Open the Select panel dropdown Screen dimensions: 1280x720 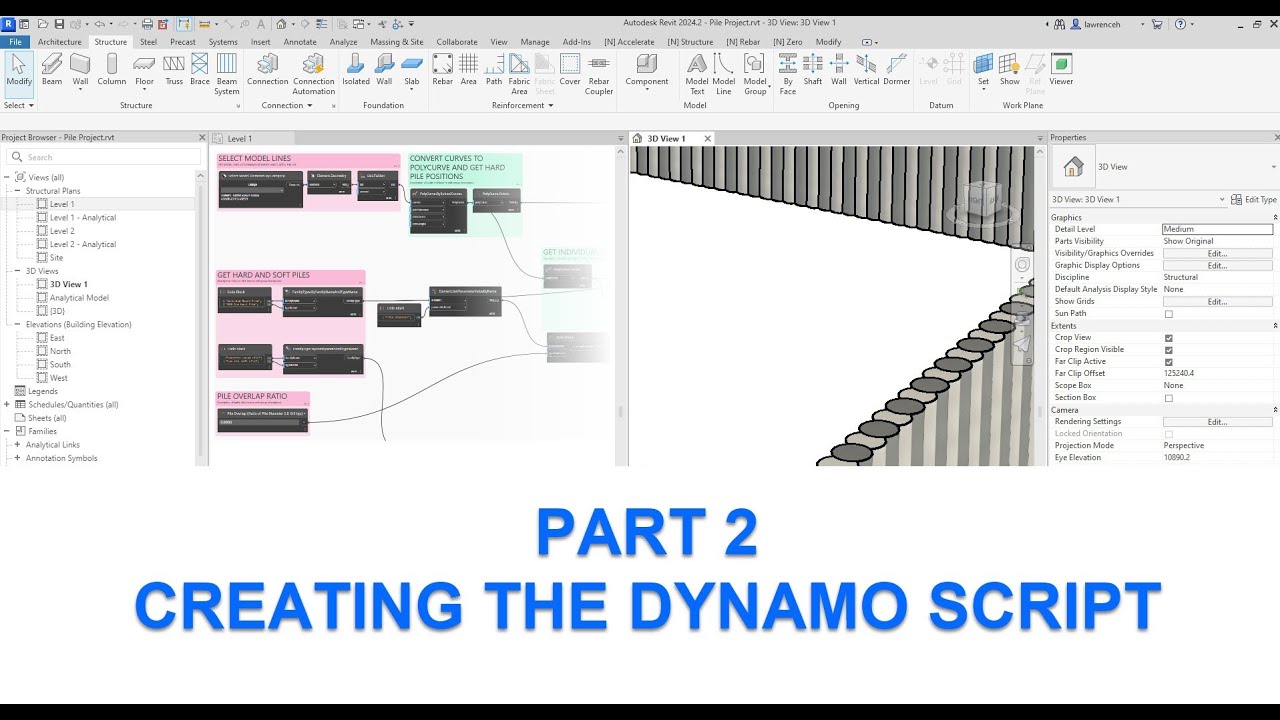19,105
